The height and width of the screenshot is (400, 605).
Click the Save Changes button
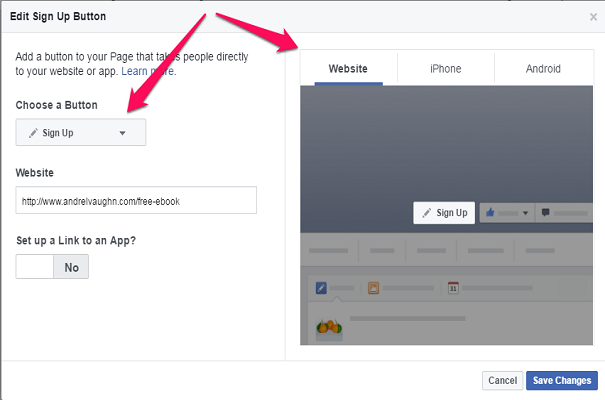561,380
